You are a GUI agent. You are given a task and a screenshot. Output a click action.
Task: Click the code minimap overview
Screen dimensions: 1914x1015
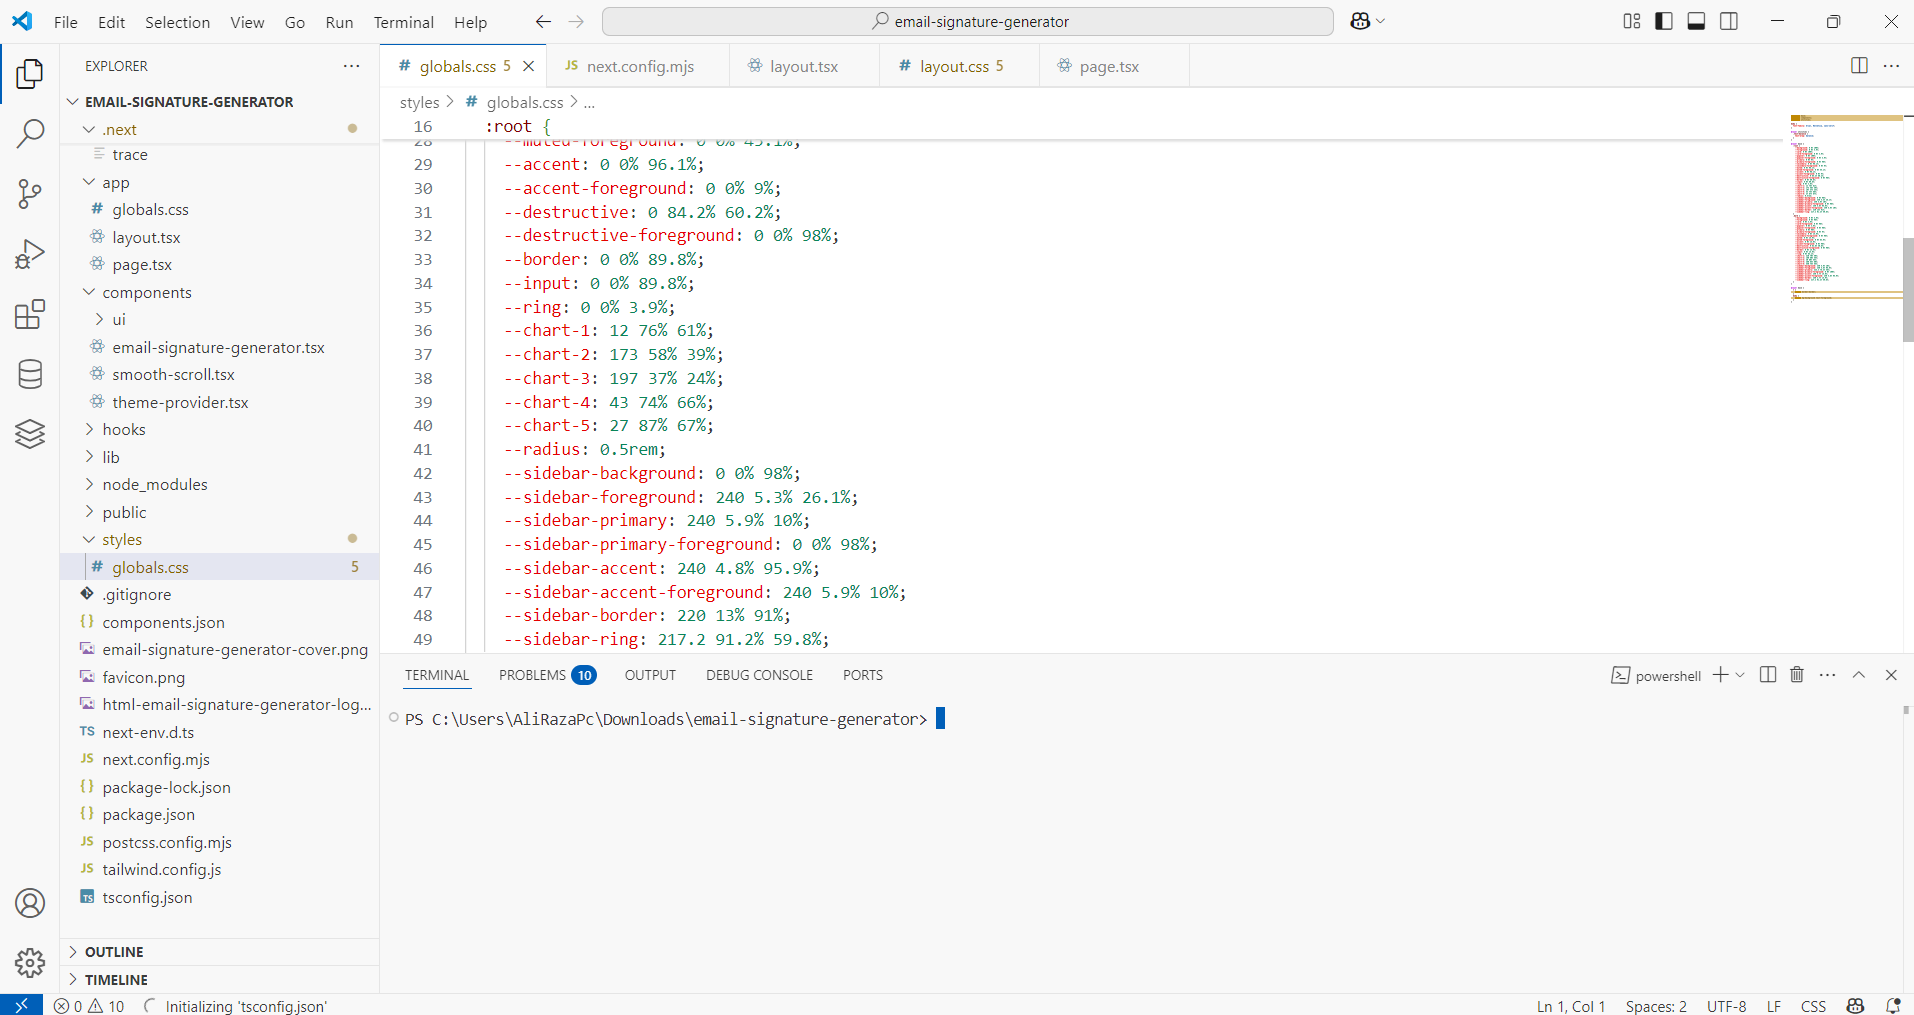coord(1846,208)
